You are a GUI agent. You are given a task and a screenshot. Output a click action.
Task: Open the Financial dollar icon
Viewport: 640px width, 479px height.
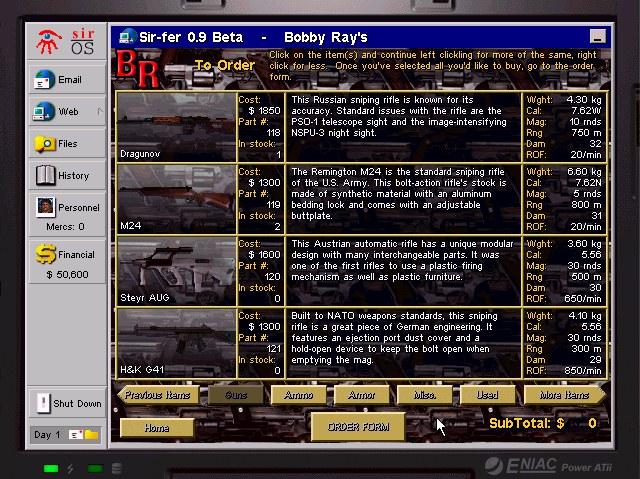pyautogui.click(x=45, y=255)
